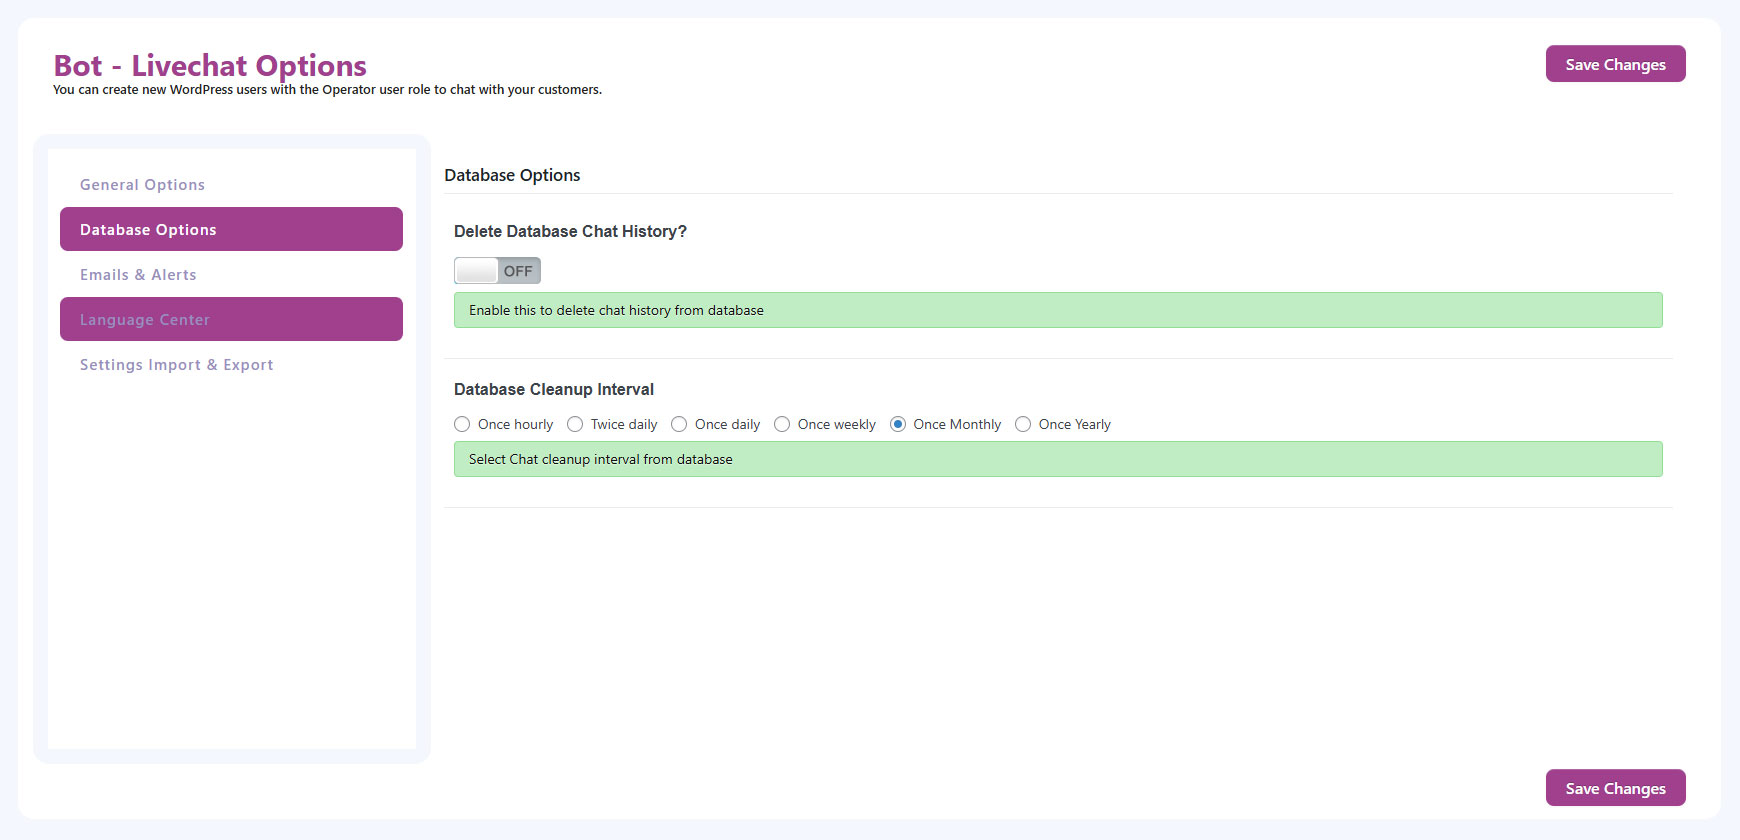Click the top Save Changes button
The width and height of the screenshot is (1740, 840).
(1615, 64)
